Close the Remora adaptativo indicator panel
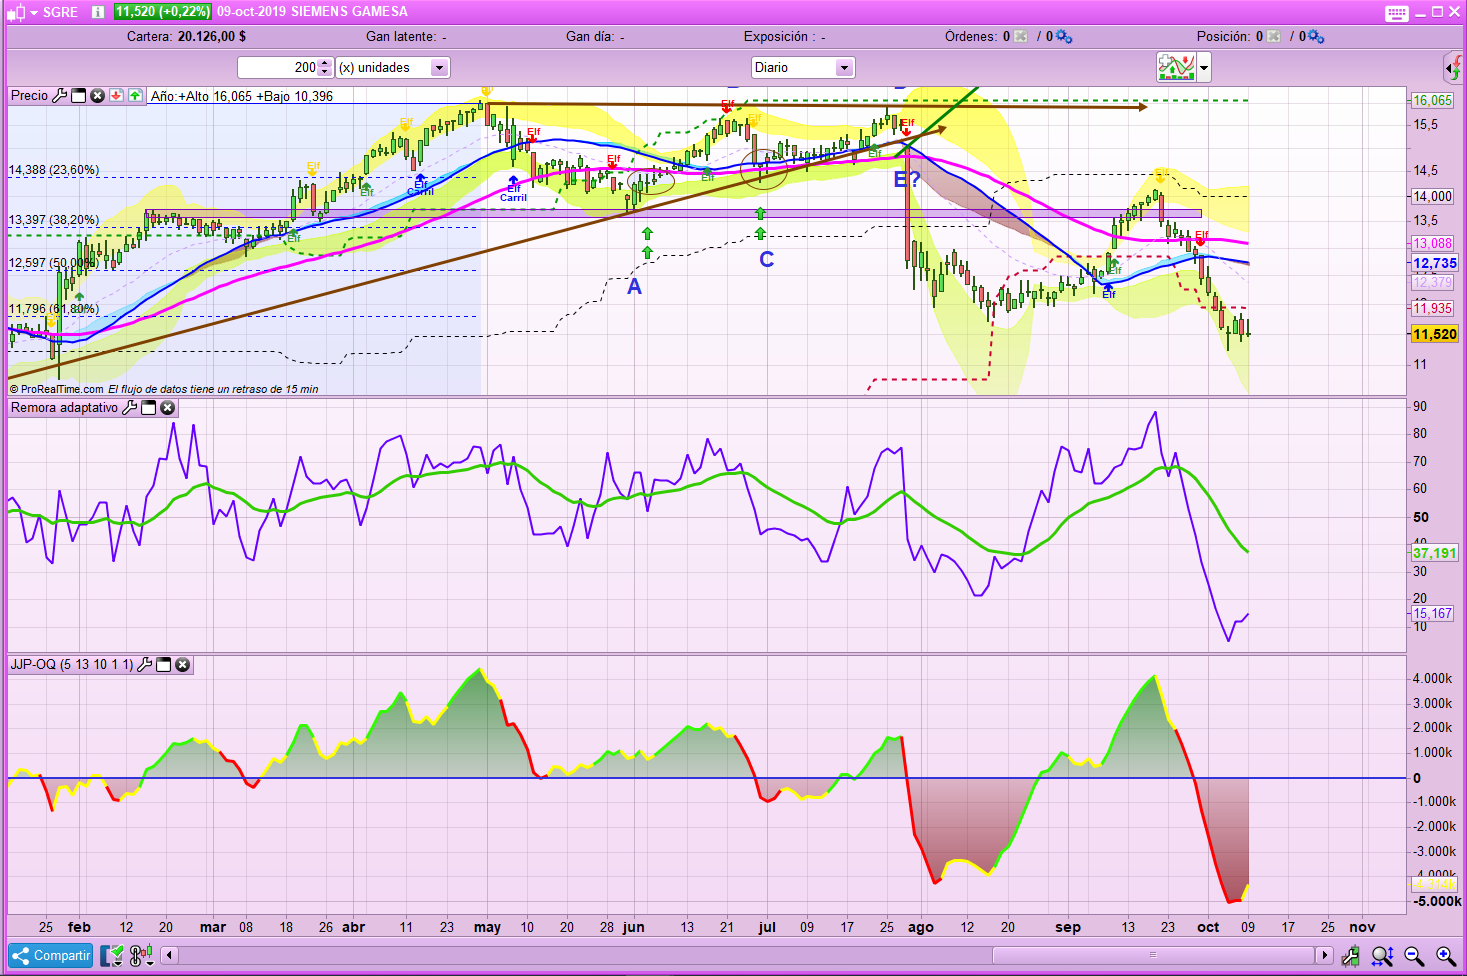This screenshot has height=976, width=1467. [x=167, y=408]
